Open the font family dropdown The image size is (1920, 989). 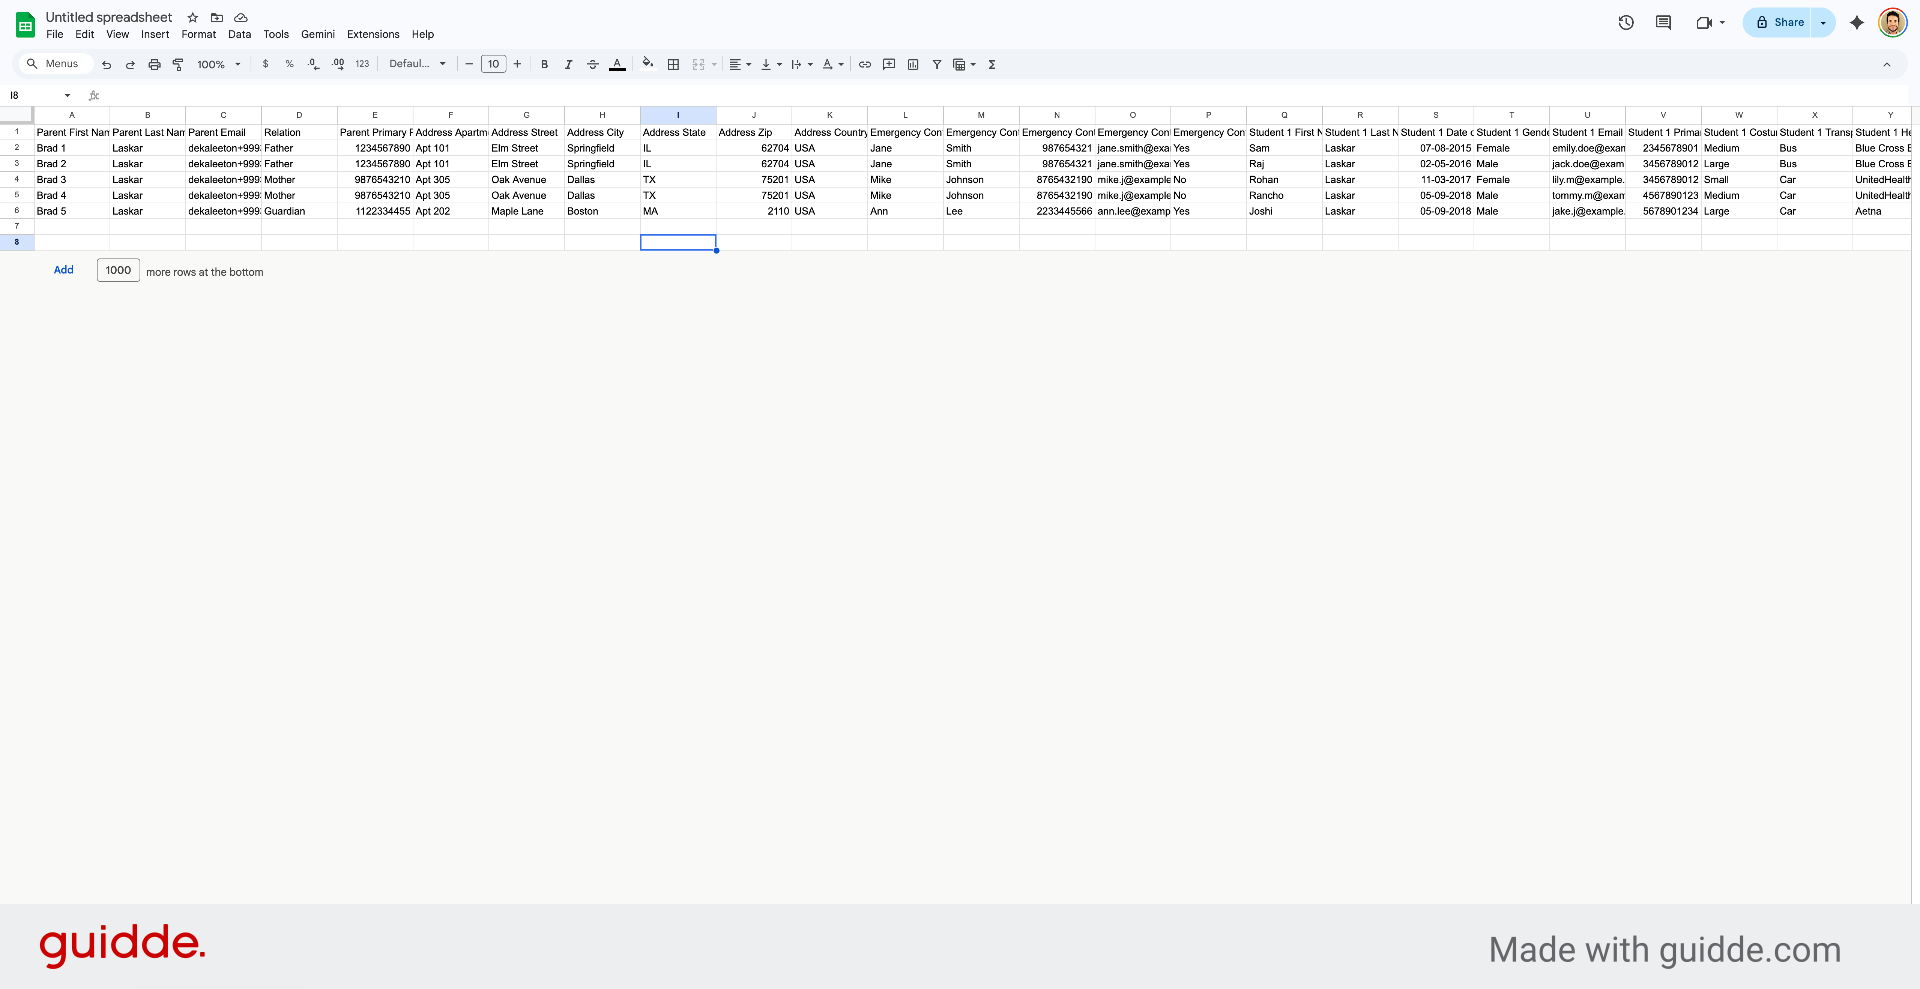click(418, 64)
